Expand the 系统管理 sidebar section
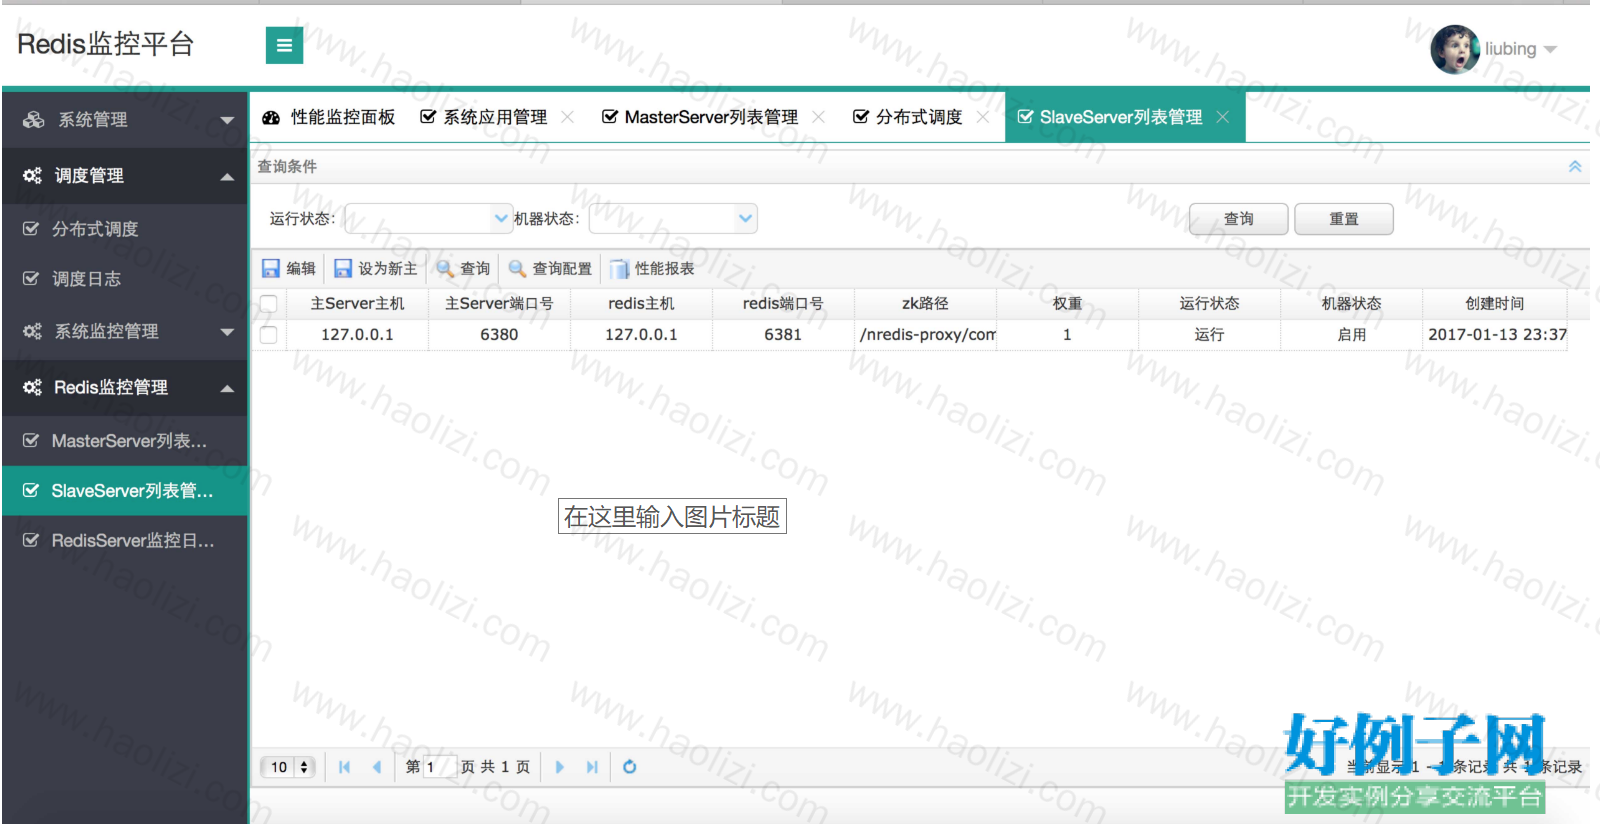This screenshot has width=1600, height=824. pos(125,120)
